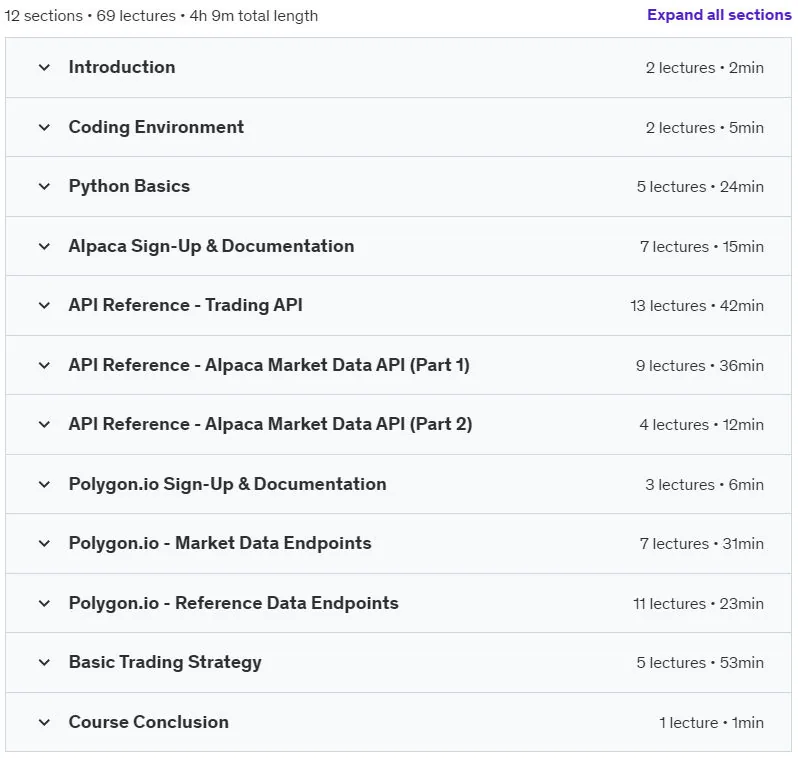The height and width of the screenshot is (758, 798).
Task: Click the '11 lectures • 23min' text
Action: pos(698,604)
